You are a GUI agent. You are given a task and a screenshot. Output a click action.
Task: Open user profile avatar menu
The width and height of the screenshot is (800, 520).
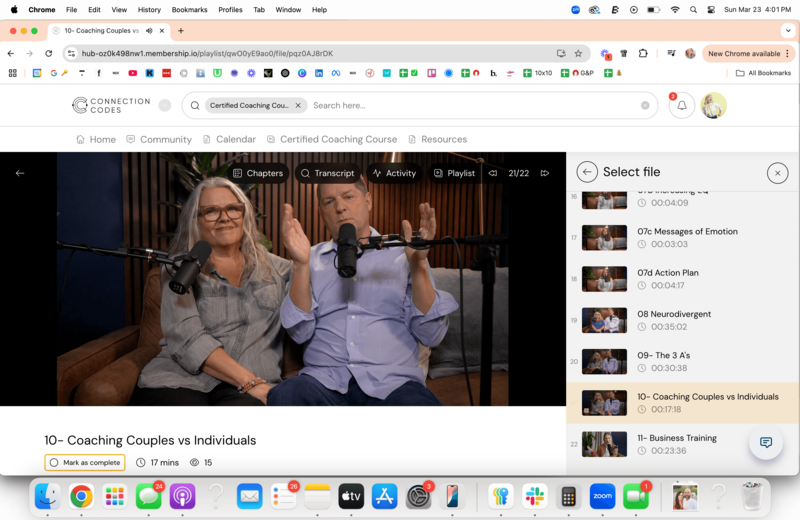point(713,106)
